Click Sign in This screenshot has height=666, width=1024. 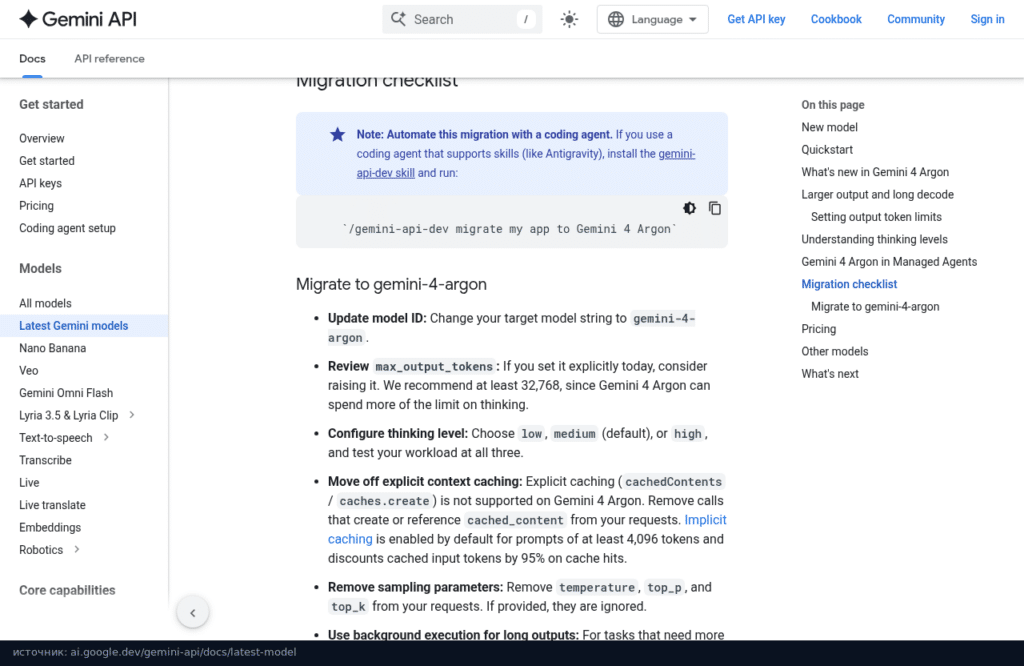[987, 19]
